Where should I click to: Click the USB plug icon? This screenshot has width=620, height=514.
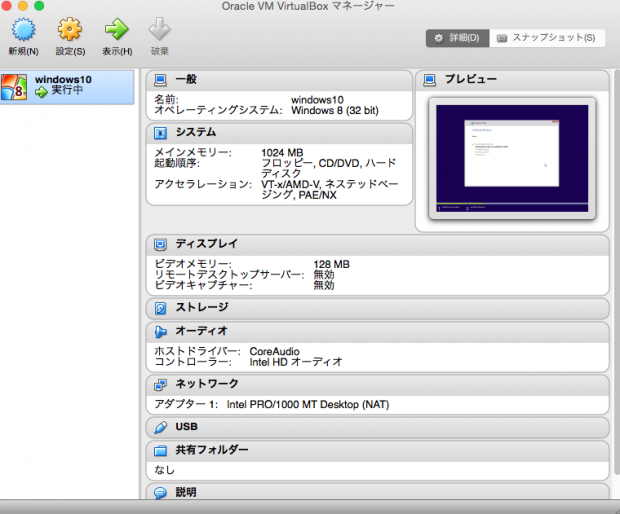point(160,427)
